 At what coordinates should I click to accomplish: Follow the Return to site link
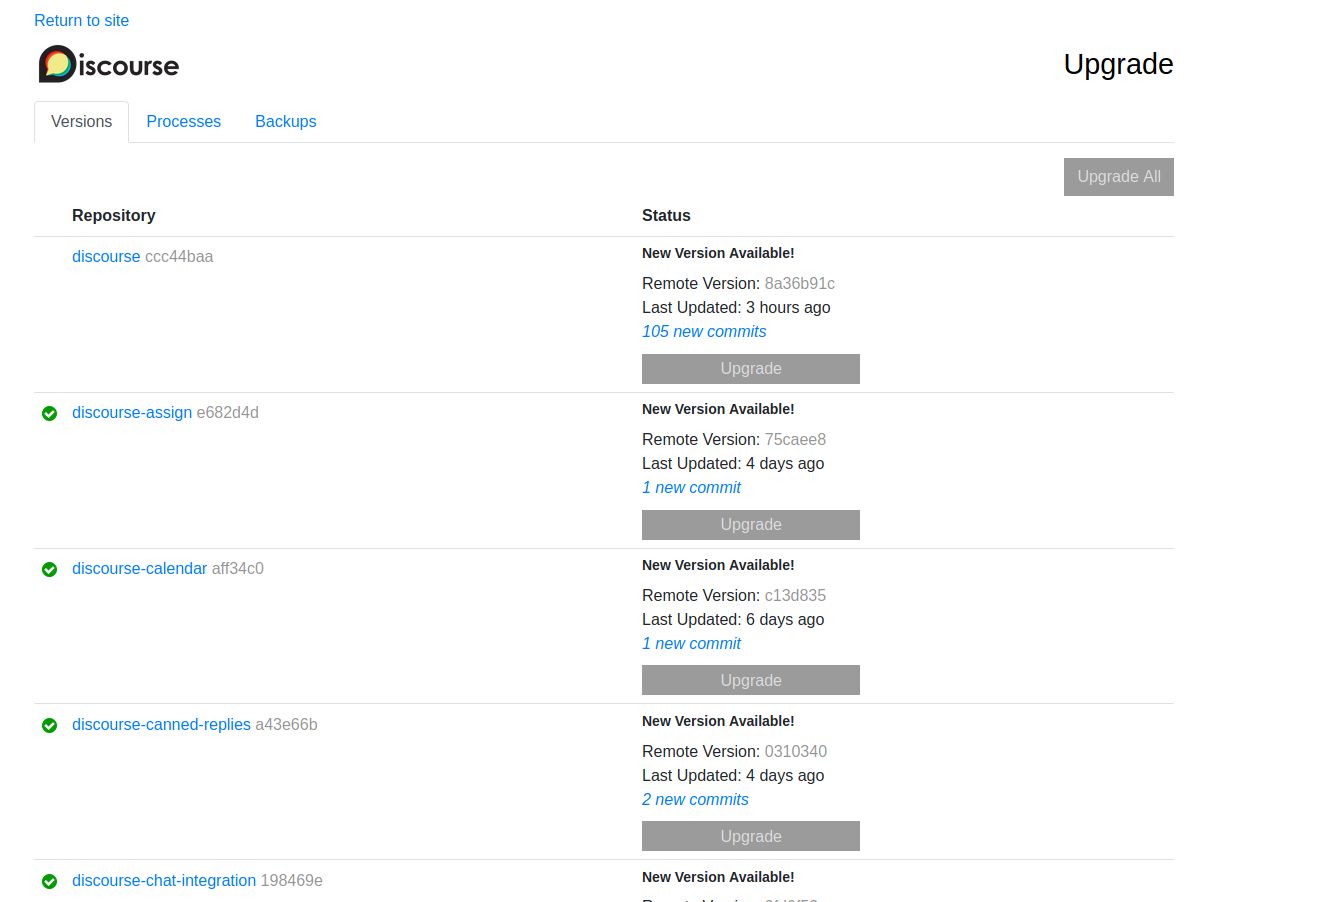[81, 20]
